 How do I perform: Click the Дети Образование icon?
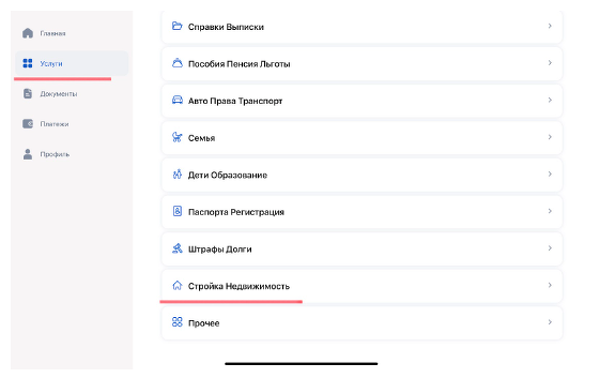pyautogui.click(x=177, y=174)
